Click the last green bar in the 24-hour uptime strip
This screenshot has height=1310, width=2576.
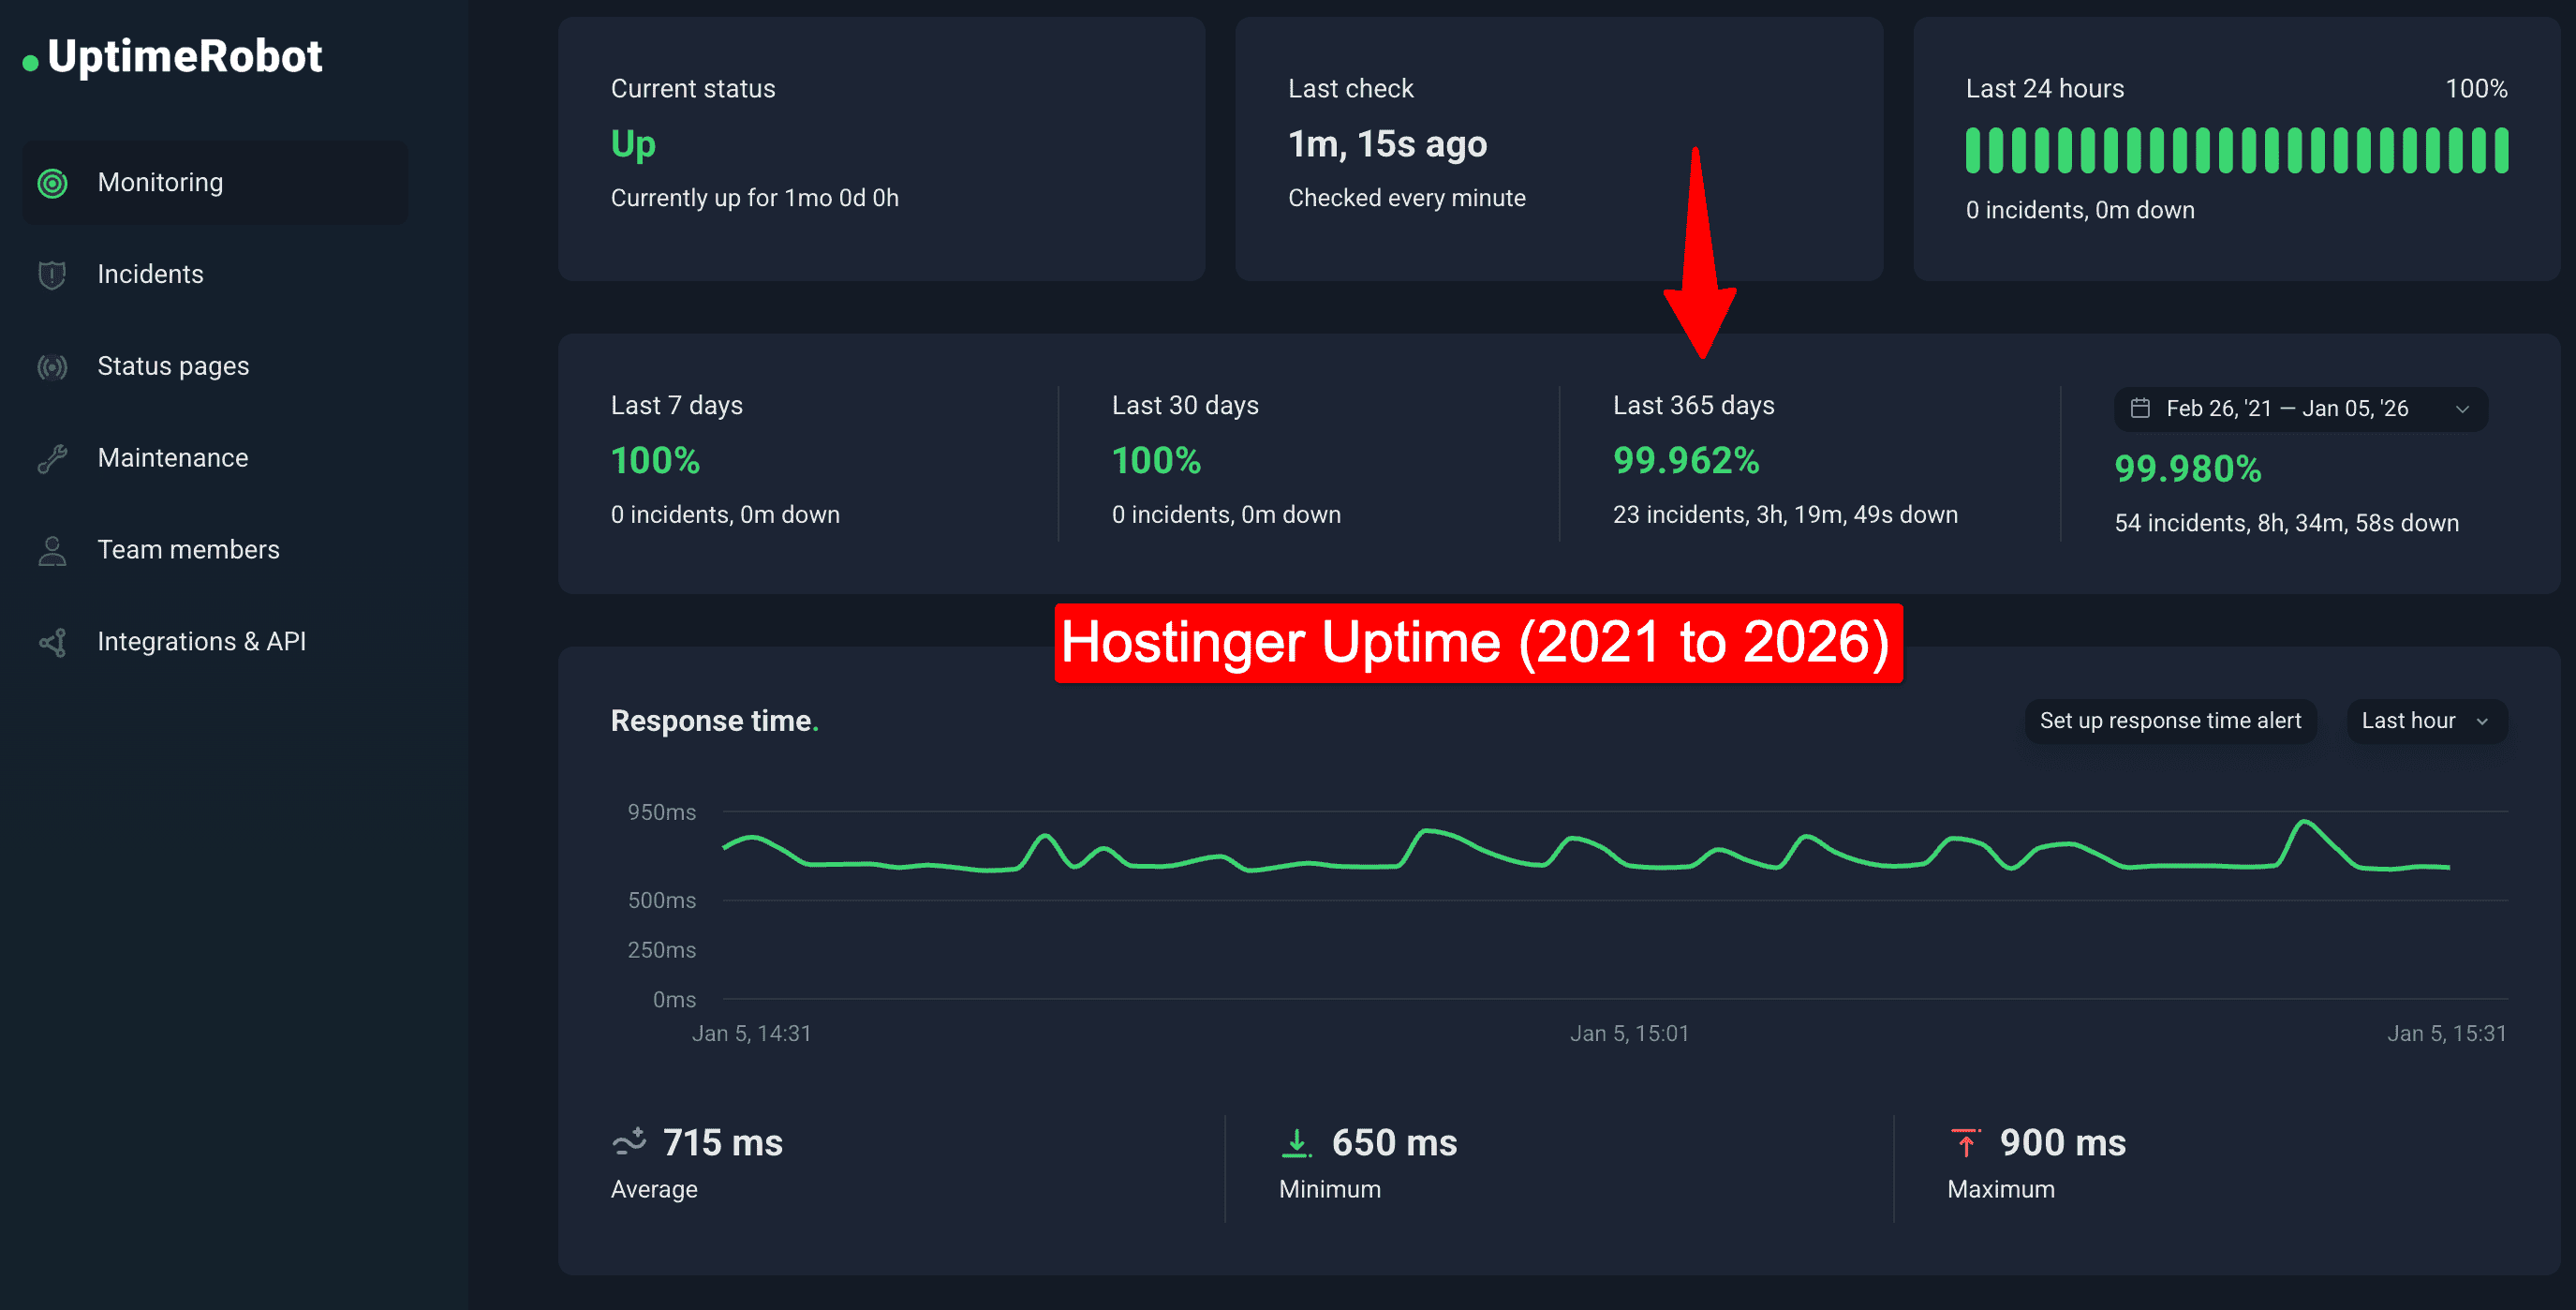pos(2501,150)
